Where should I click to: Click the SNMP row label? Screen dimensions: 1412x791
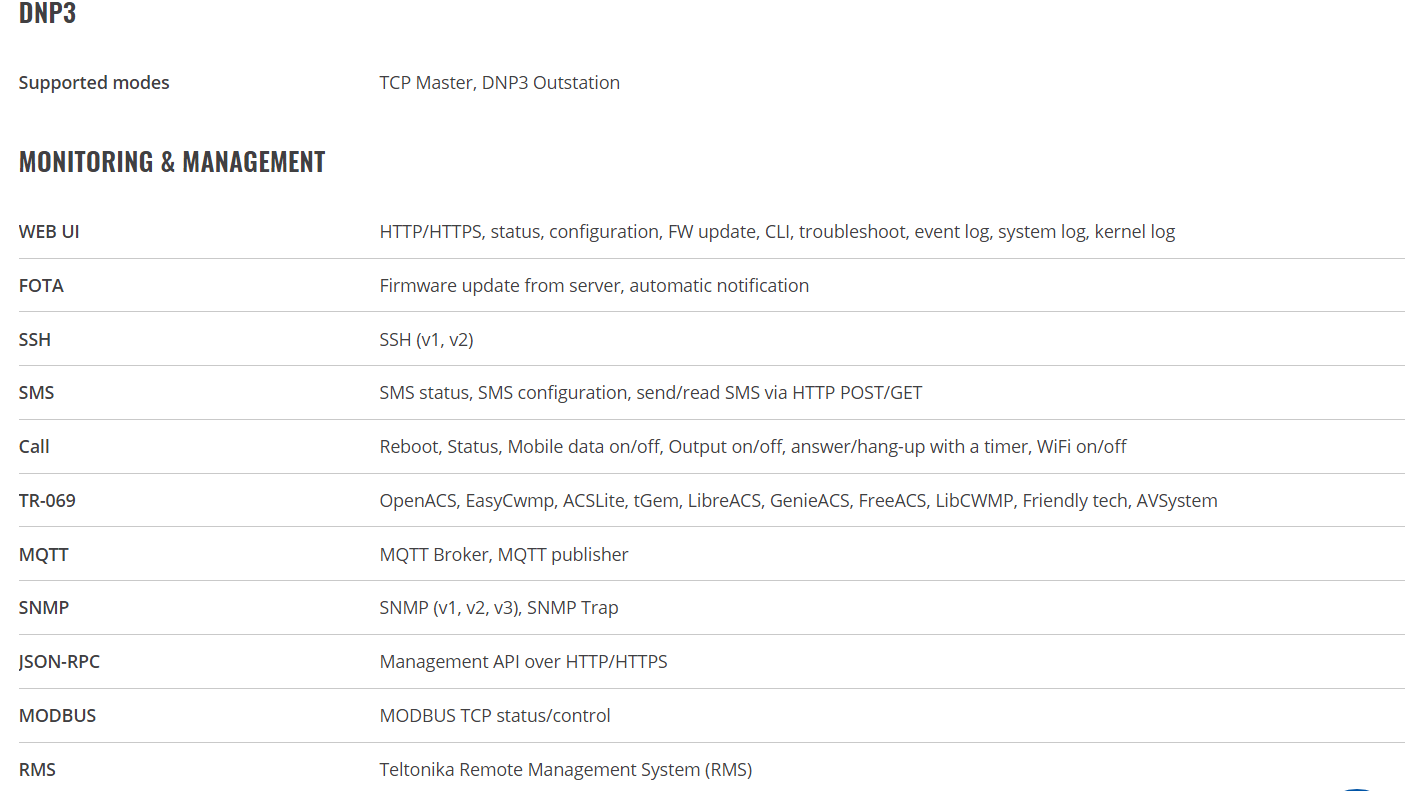pos(44,608)
